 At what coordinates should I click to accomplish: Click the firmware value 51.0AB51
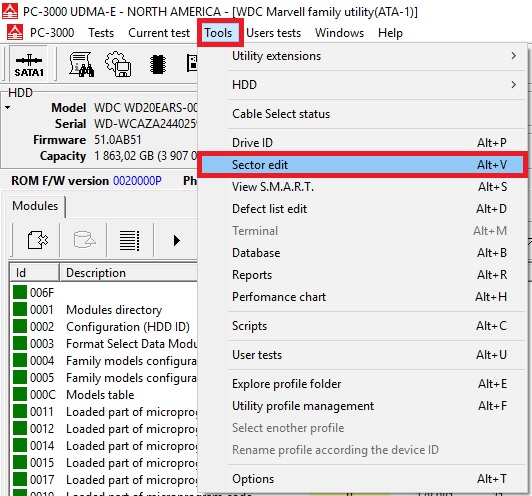point(117,140)
